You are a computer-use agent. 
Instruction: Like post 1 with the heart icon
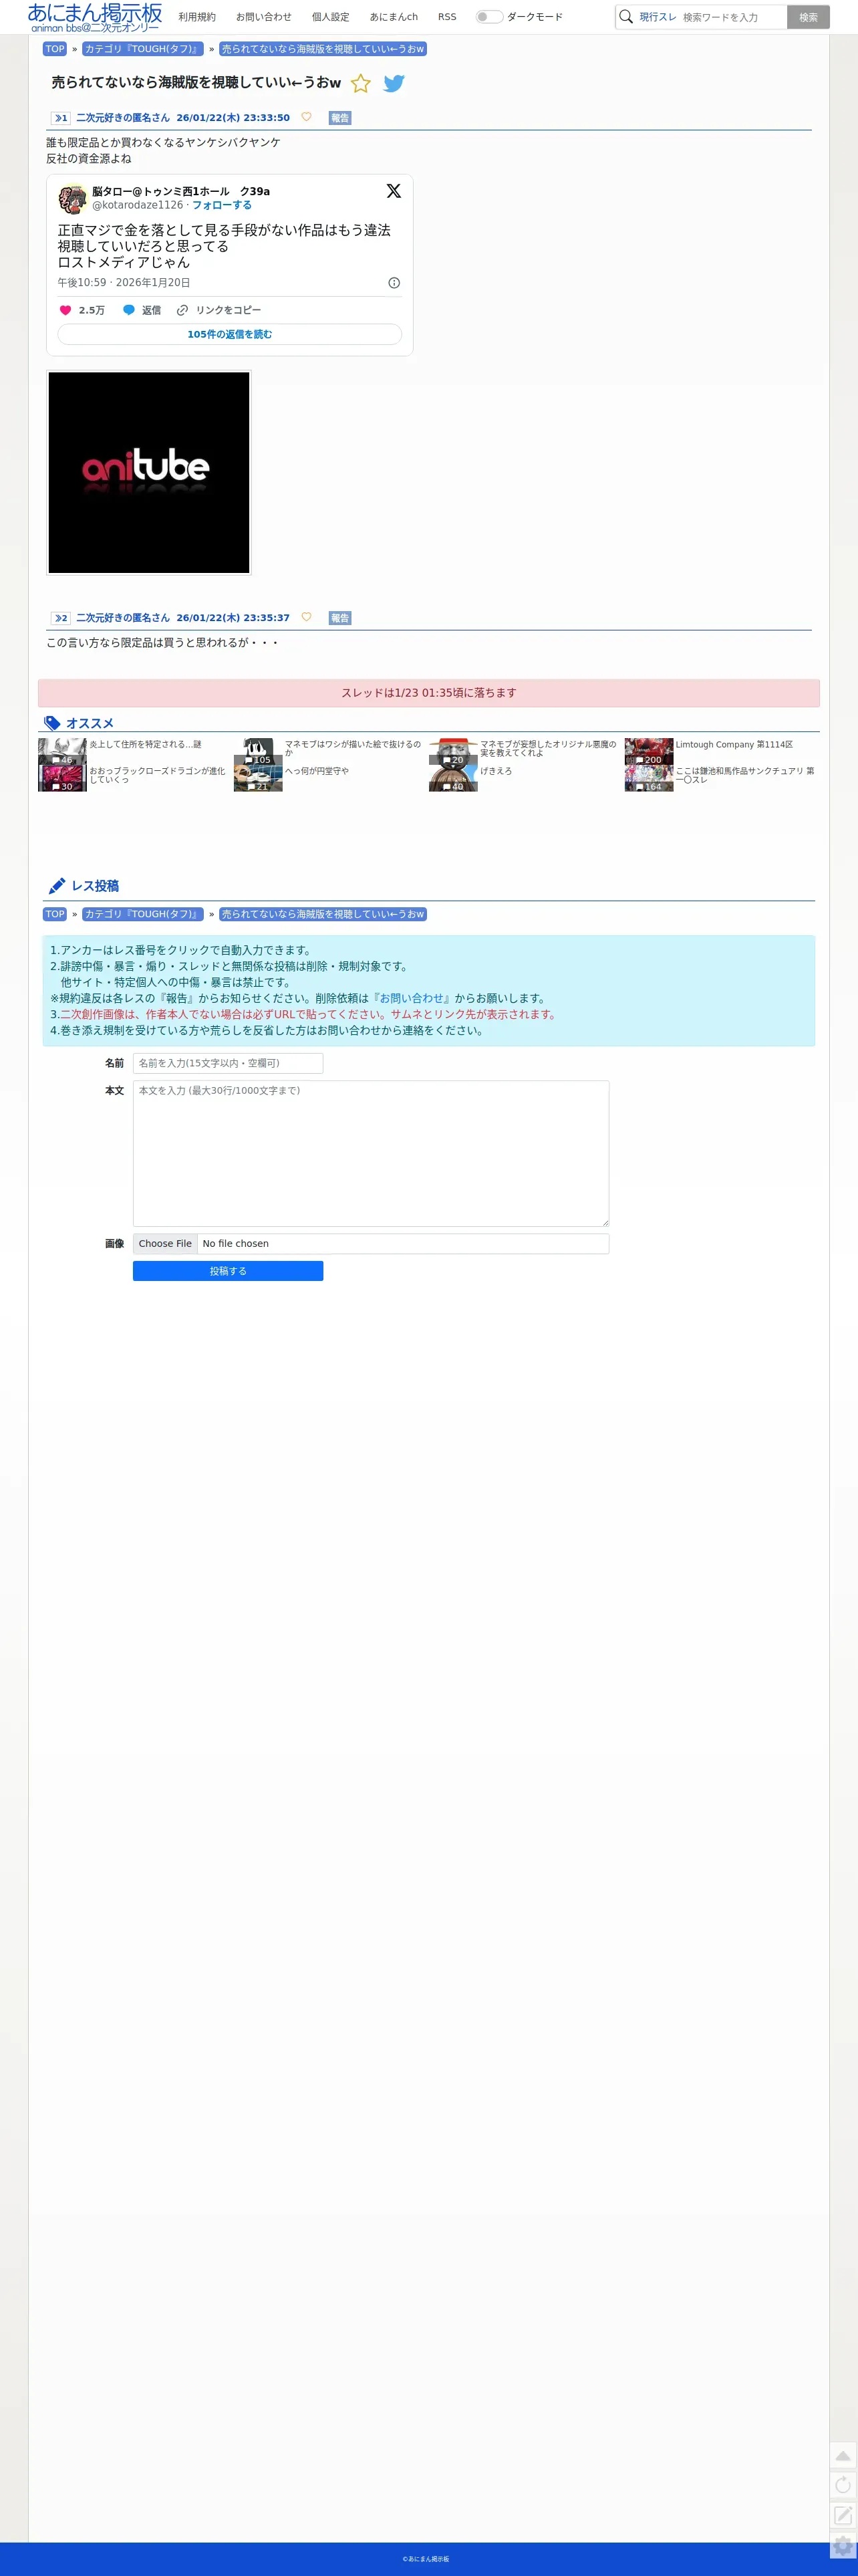306,117
